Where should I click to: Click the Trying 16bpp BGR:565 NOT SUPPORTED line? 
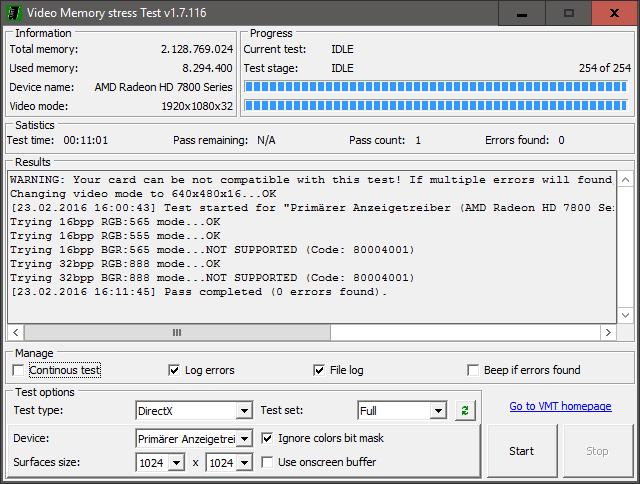[x=212, y=250]
